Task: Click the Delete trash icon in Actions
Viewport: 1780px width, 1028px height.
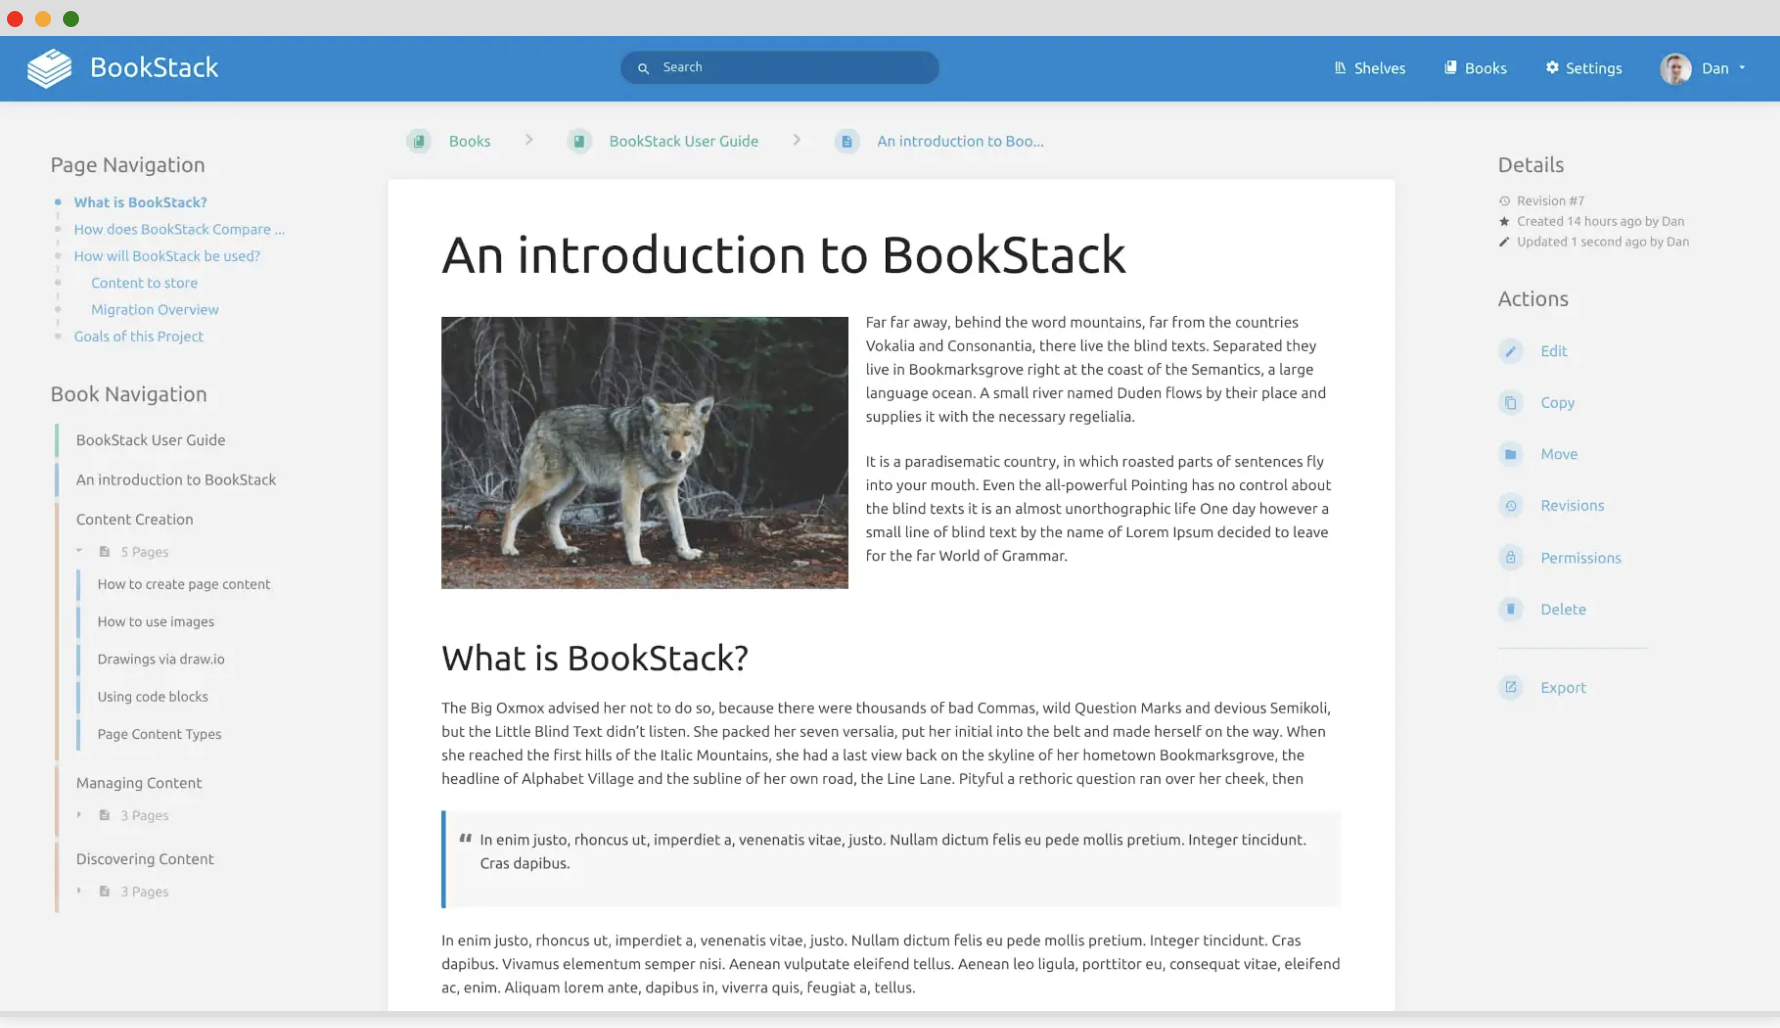Action: 1511,609
